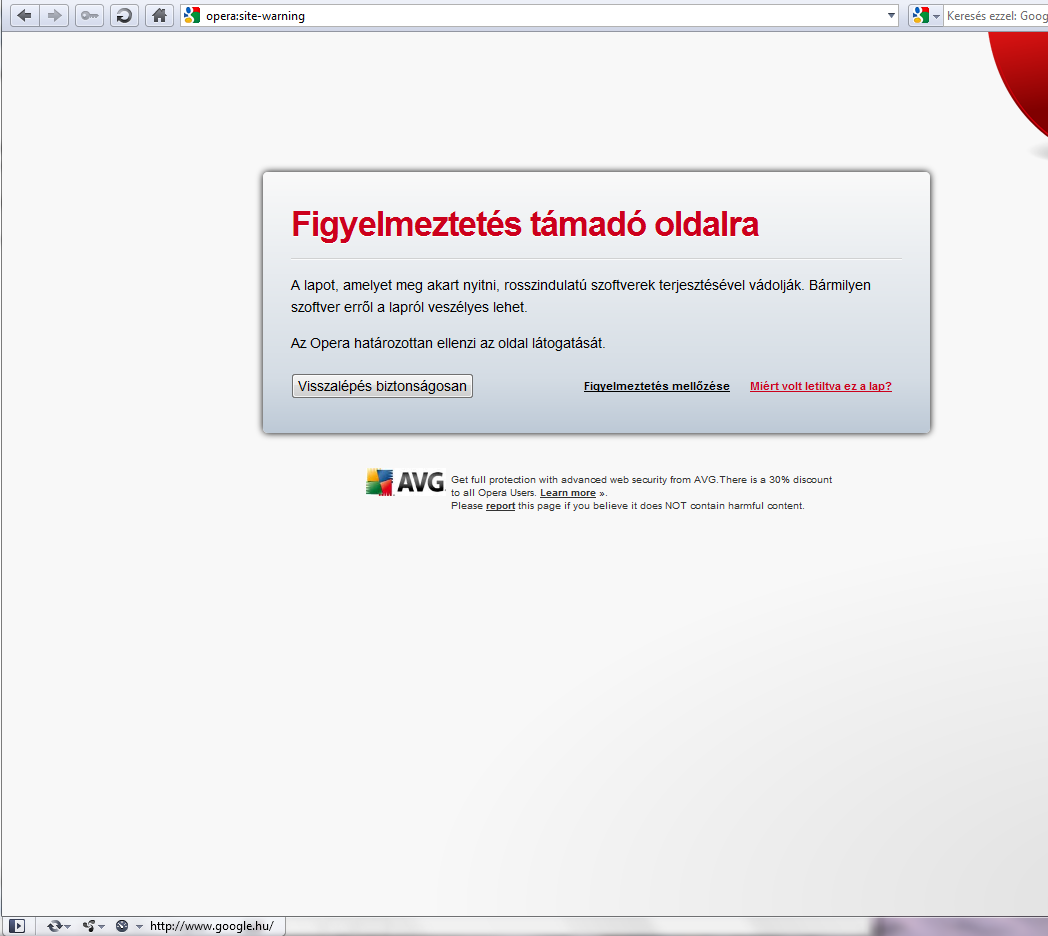Expand the address bar history dropdown arrow
Image resolution: width=1048 pixels, height=936 pixels.
892,16
